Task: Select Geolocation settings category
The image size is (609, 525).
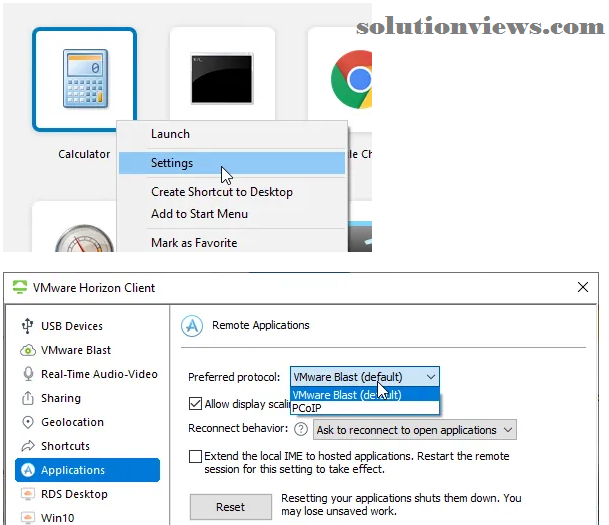Action: 87,422
